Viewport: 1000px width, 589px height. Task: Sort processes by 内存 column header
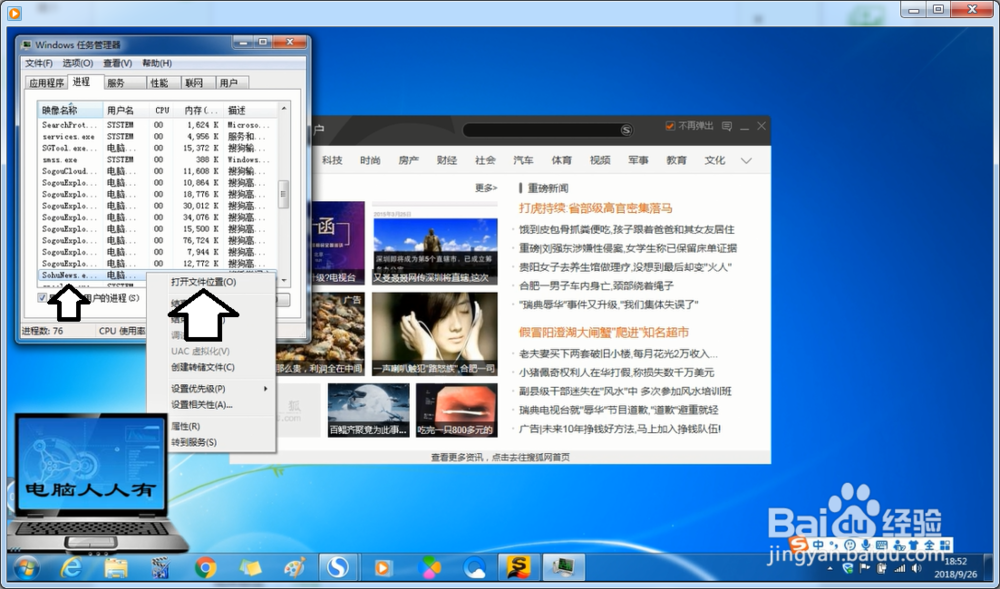200,110
